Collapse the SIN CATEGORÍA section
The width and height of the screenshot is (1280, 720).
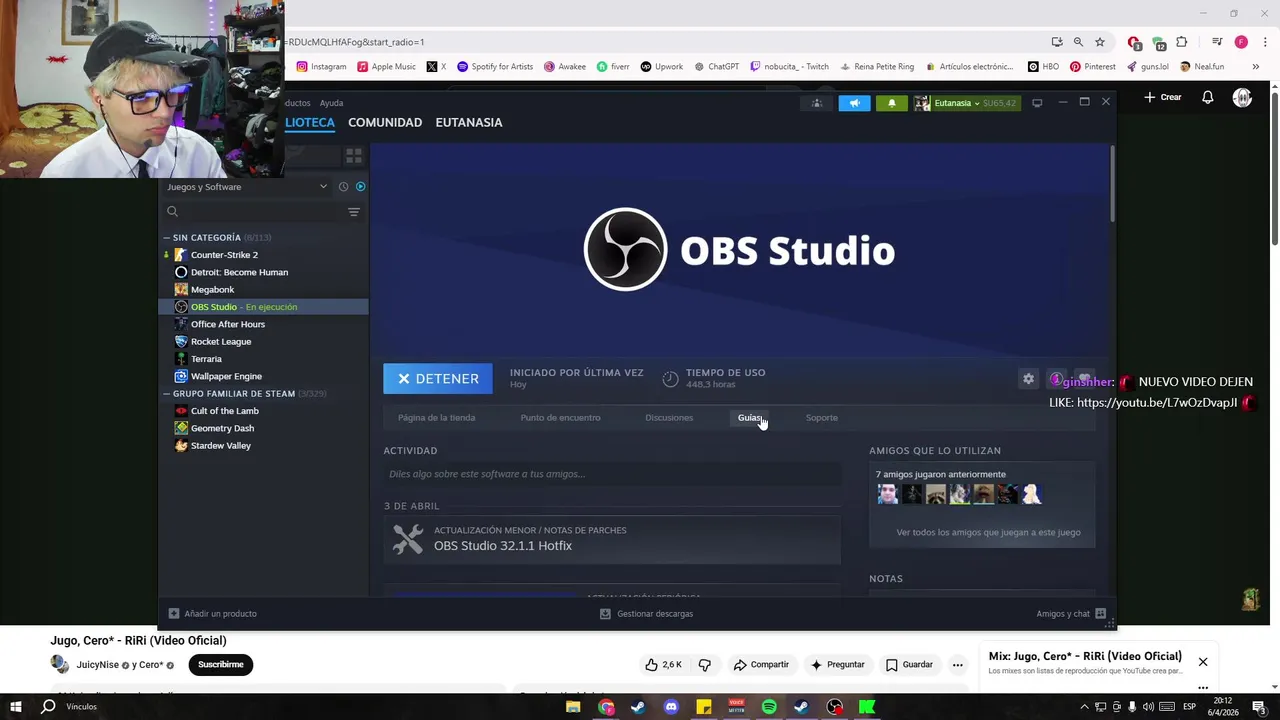pyautogui.click(x=167, y=238)
